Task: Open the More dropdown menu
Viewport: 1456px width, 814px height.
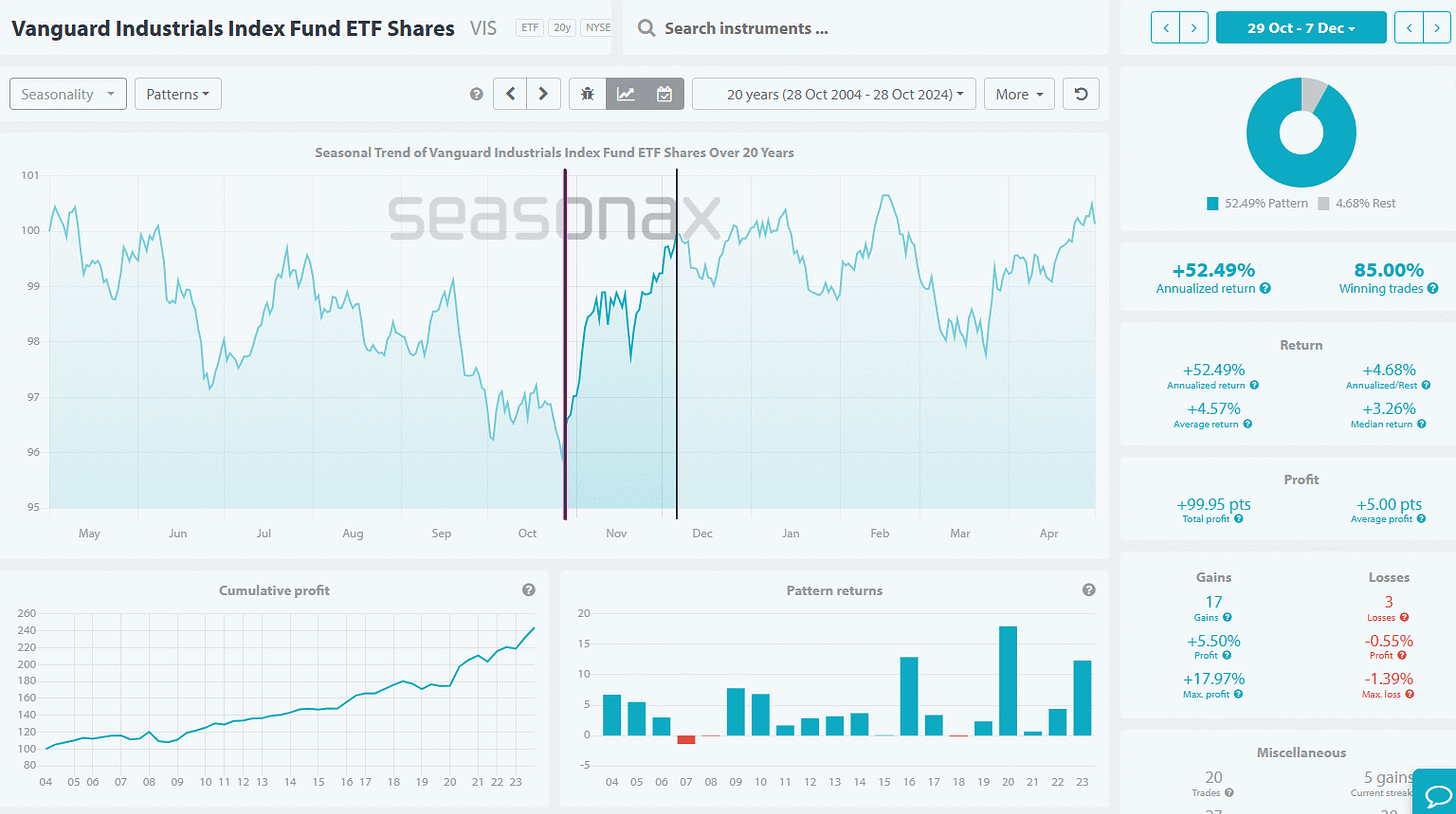Action: point(1019,94)
